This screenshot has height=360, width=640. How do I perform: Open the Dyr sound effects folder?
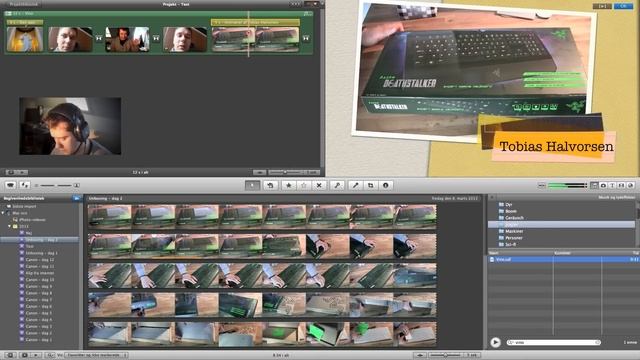click(x=509, y=204)
